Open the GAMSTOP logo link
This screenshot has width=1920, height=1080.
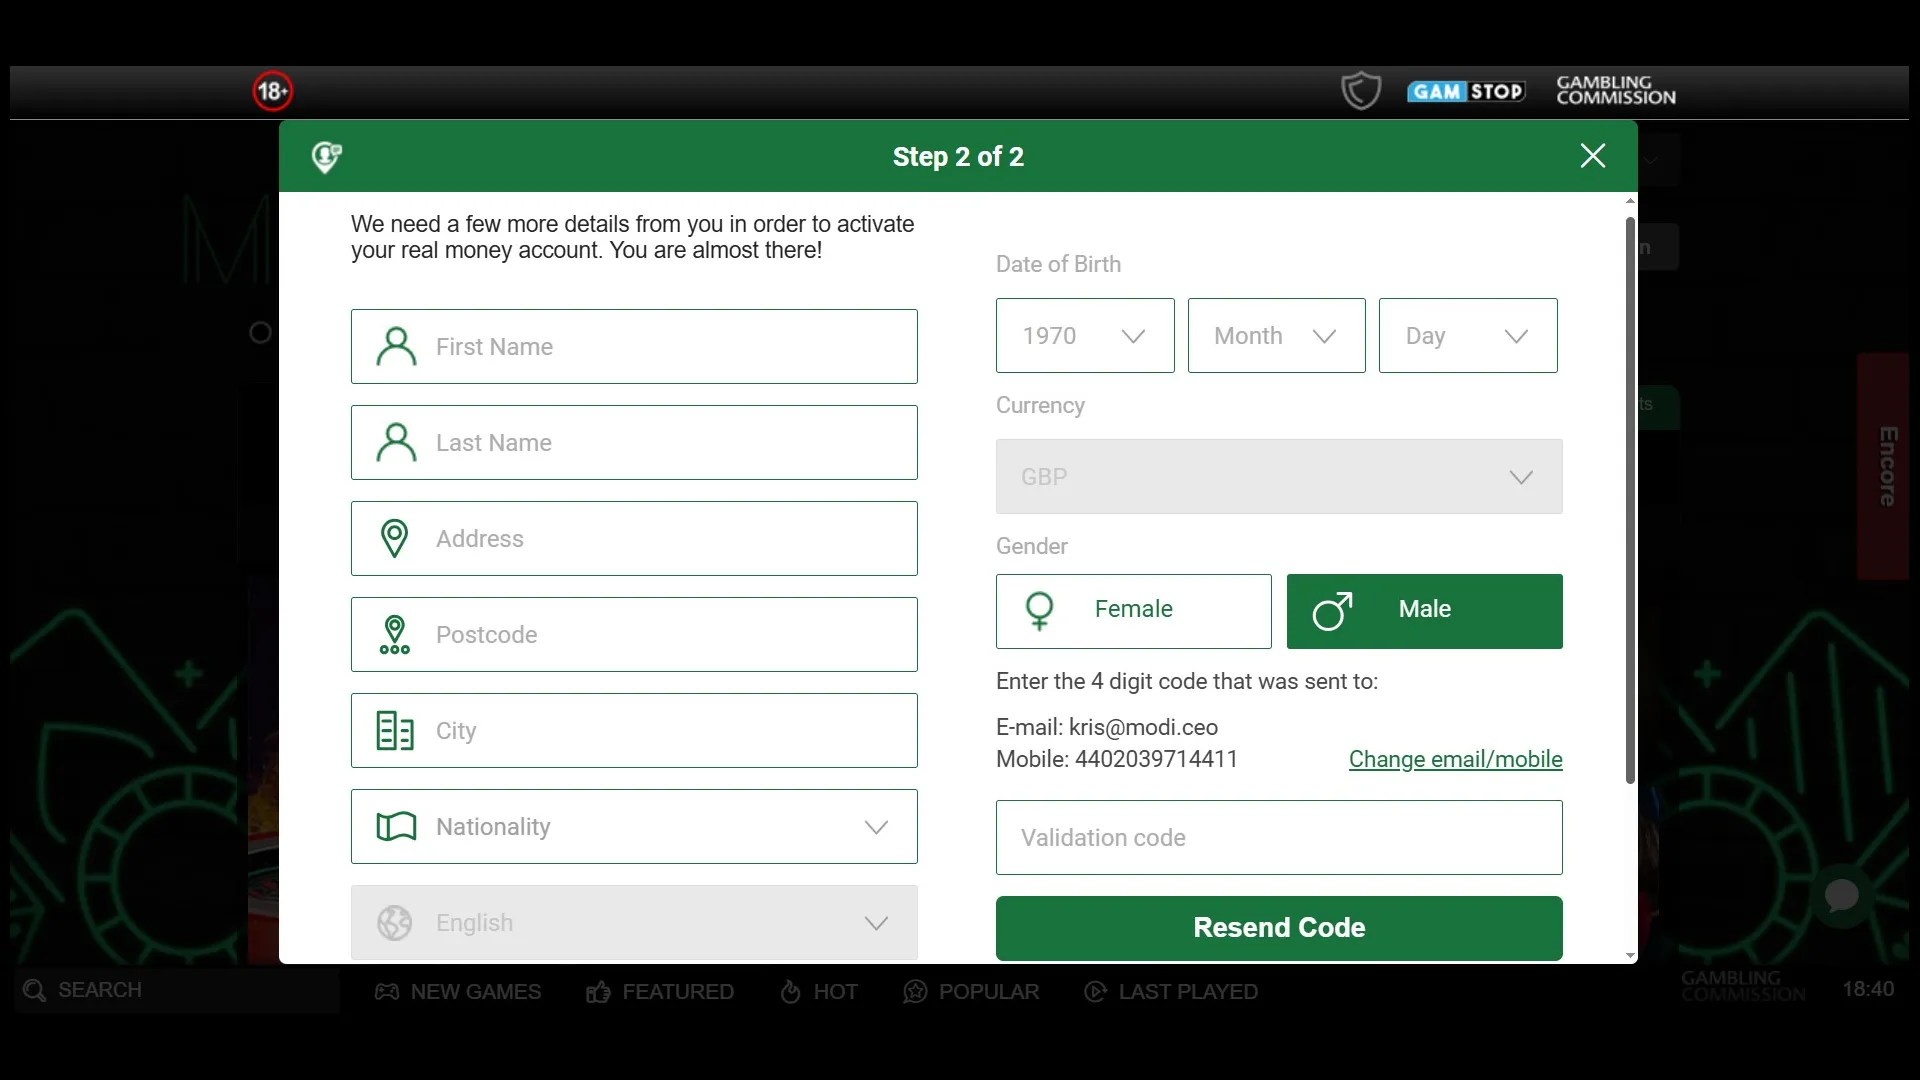[x=1466, y=91]
